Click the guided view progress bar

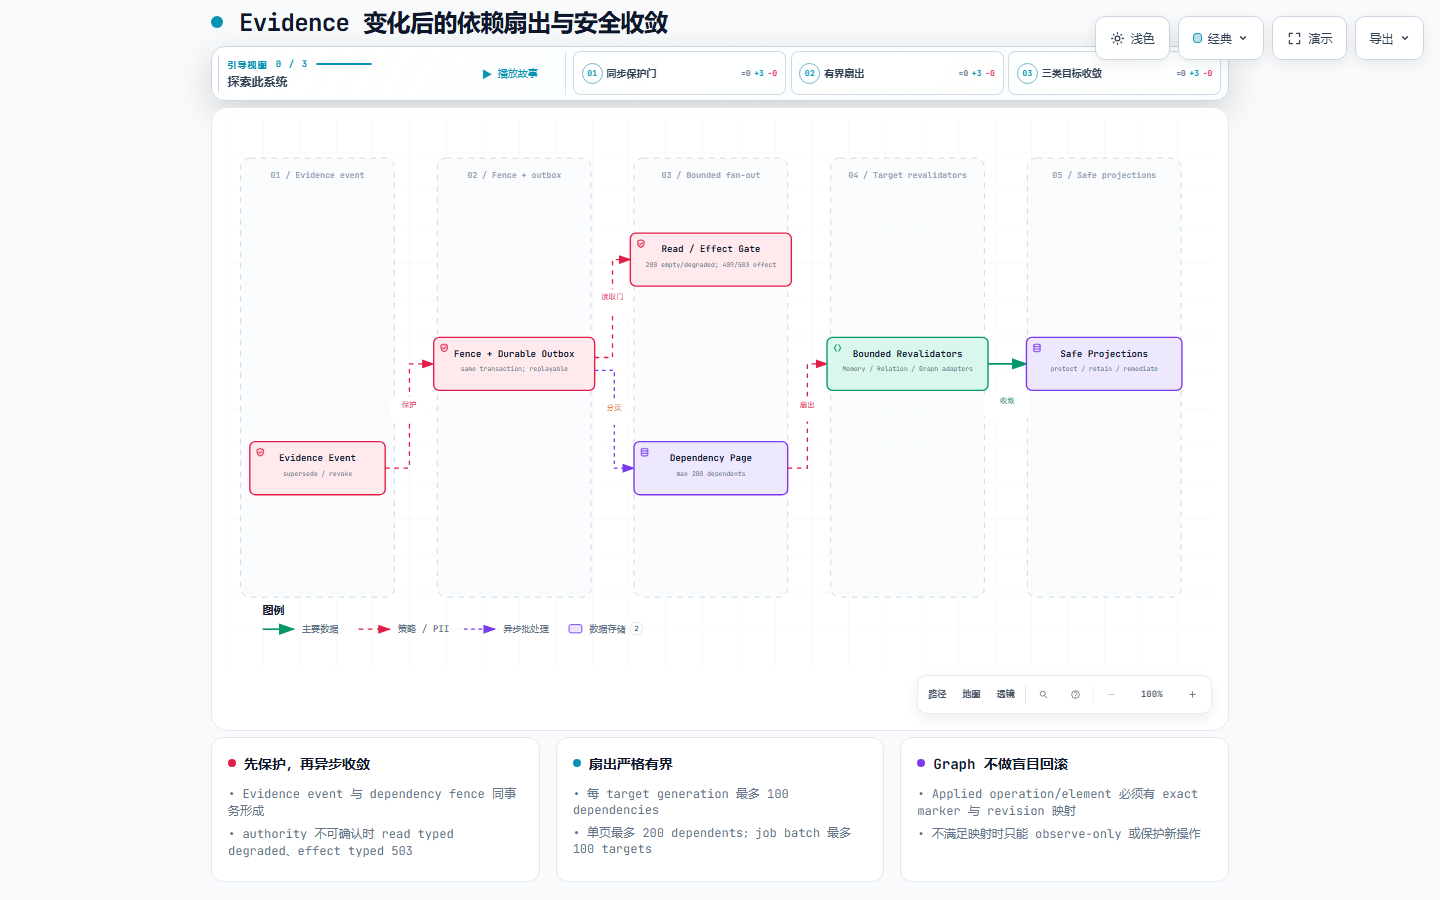(344, 64)
